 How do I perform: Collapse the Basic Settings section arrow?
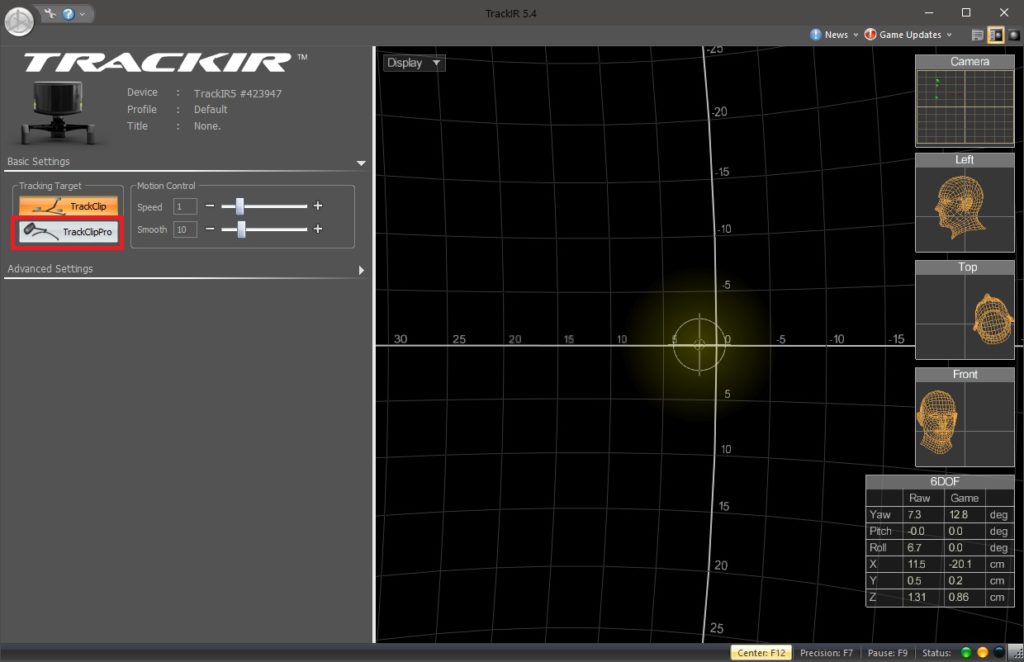click(361, 163)
